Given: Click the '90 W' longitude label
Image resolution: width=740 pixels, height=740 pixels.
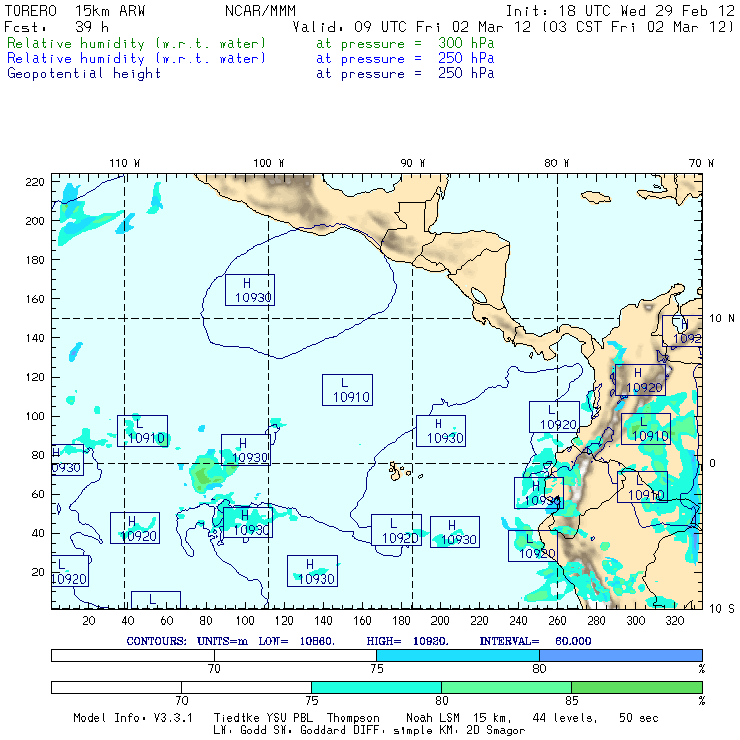Looking at the screenshot, I should pos(412,163).
